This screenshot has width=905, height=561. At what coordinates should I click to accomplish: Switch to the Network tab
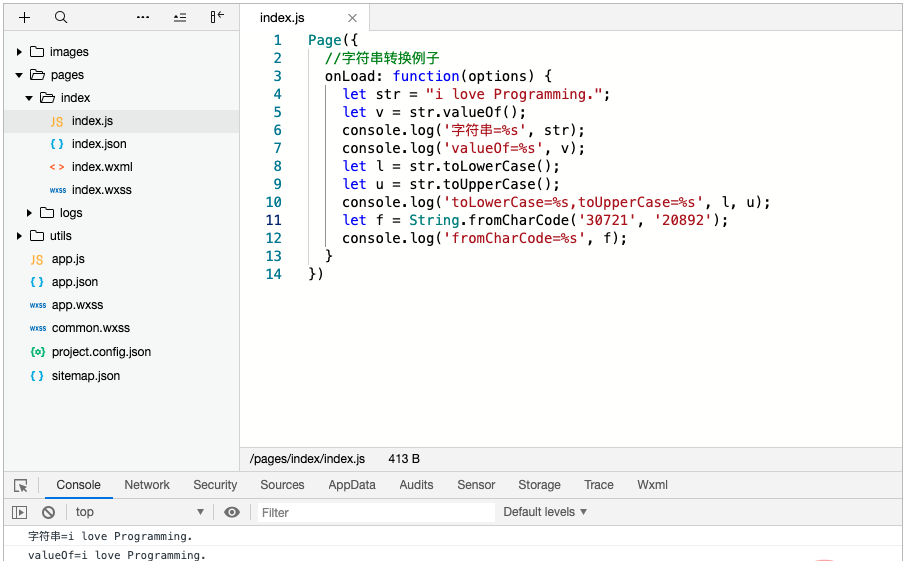click(147, 485)
